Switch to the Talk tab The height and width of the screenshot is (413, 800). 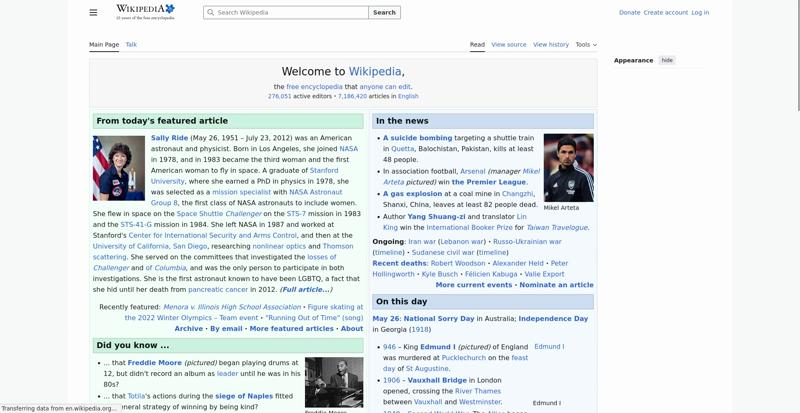[131, 45]
